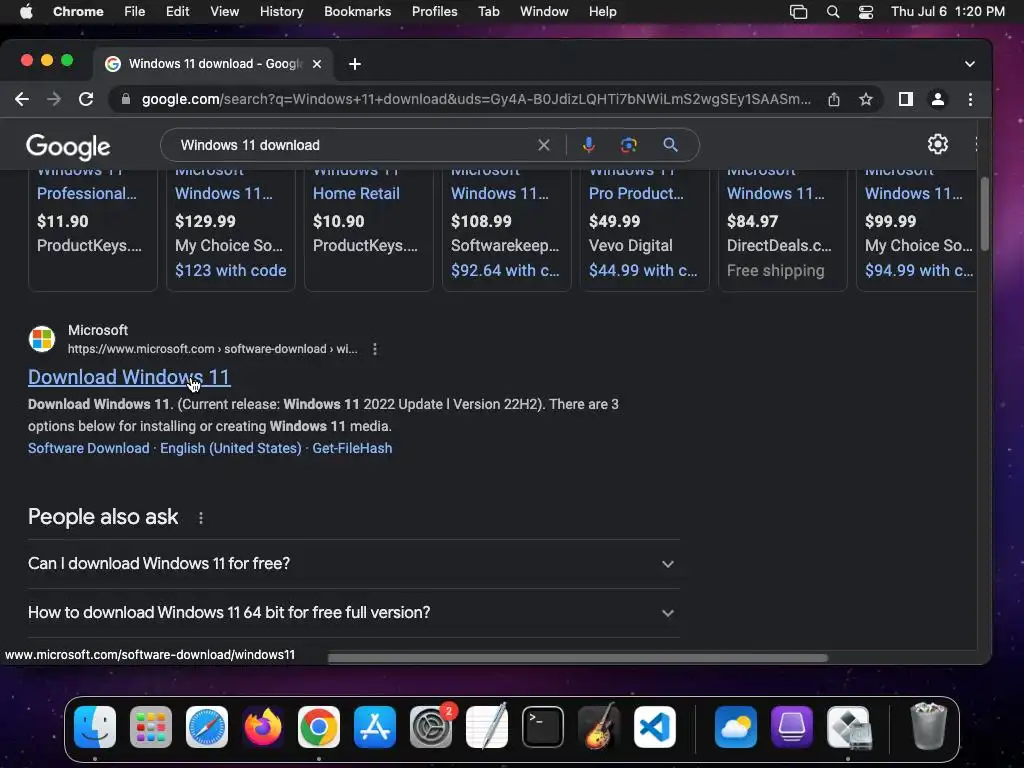Toggle the Chrome side panel icon
The height and width of the screenshot is (768, 1024).
pos(905,99)
